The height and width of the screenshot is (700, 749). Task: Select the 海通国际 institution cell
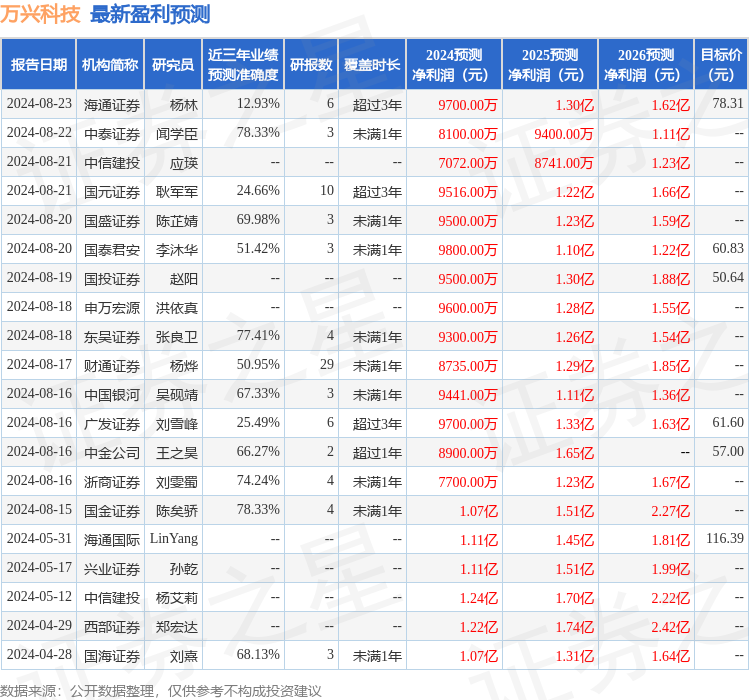[112, 540]
